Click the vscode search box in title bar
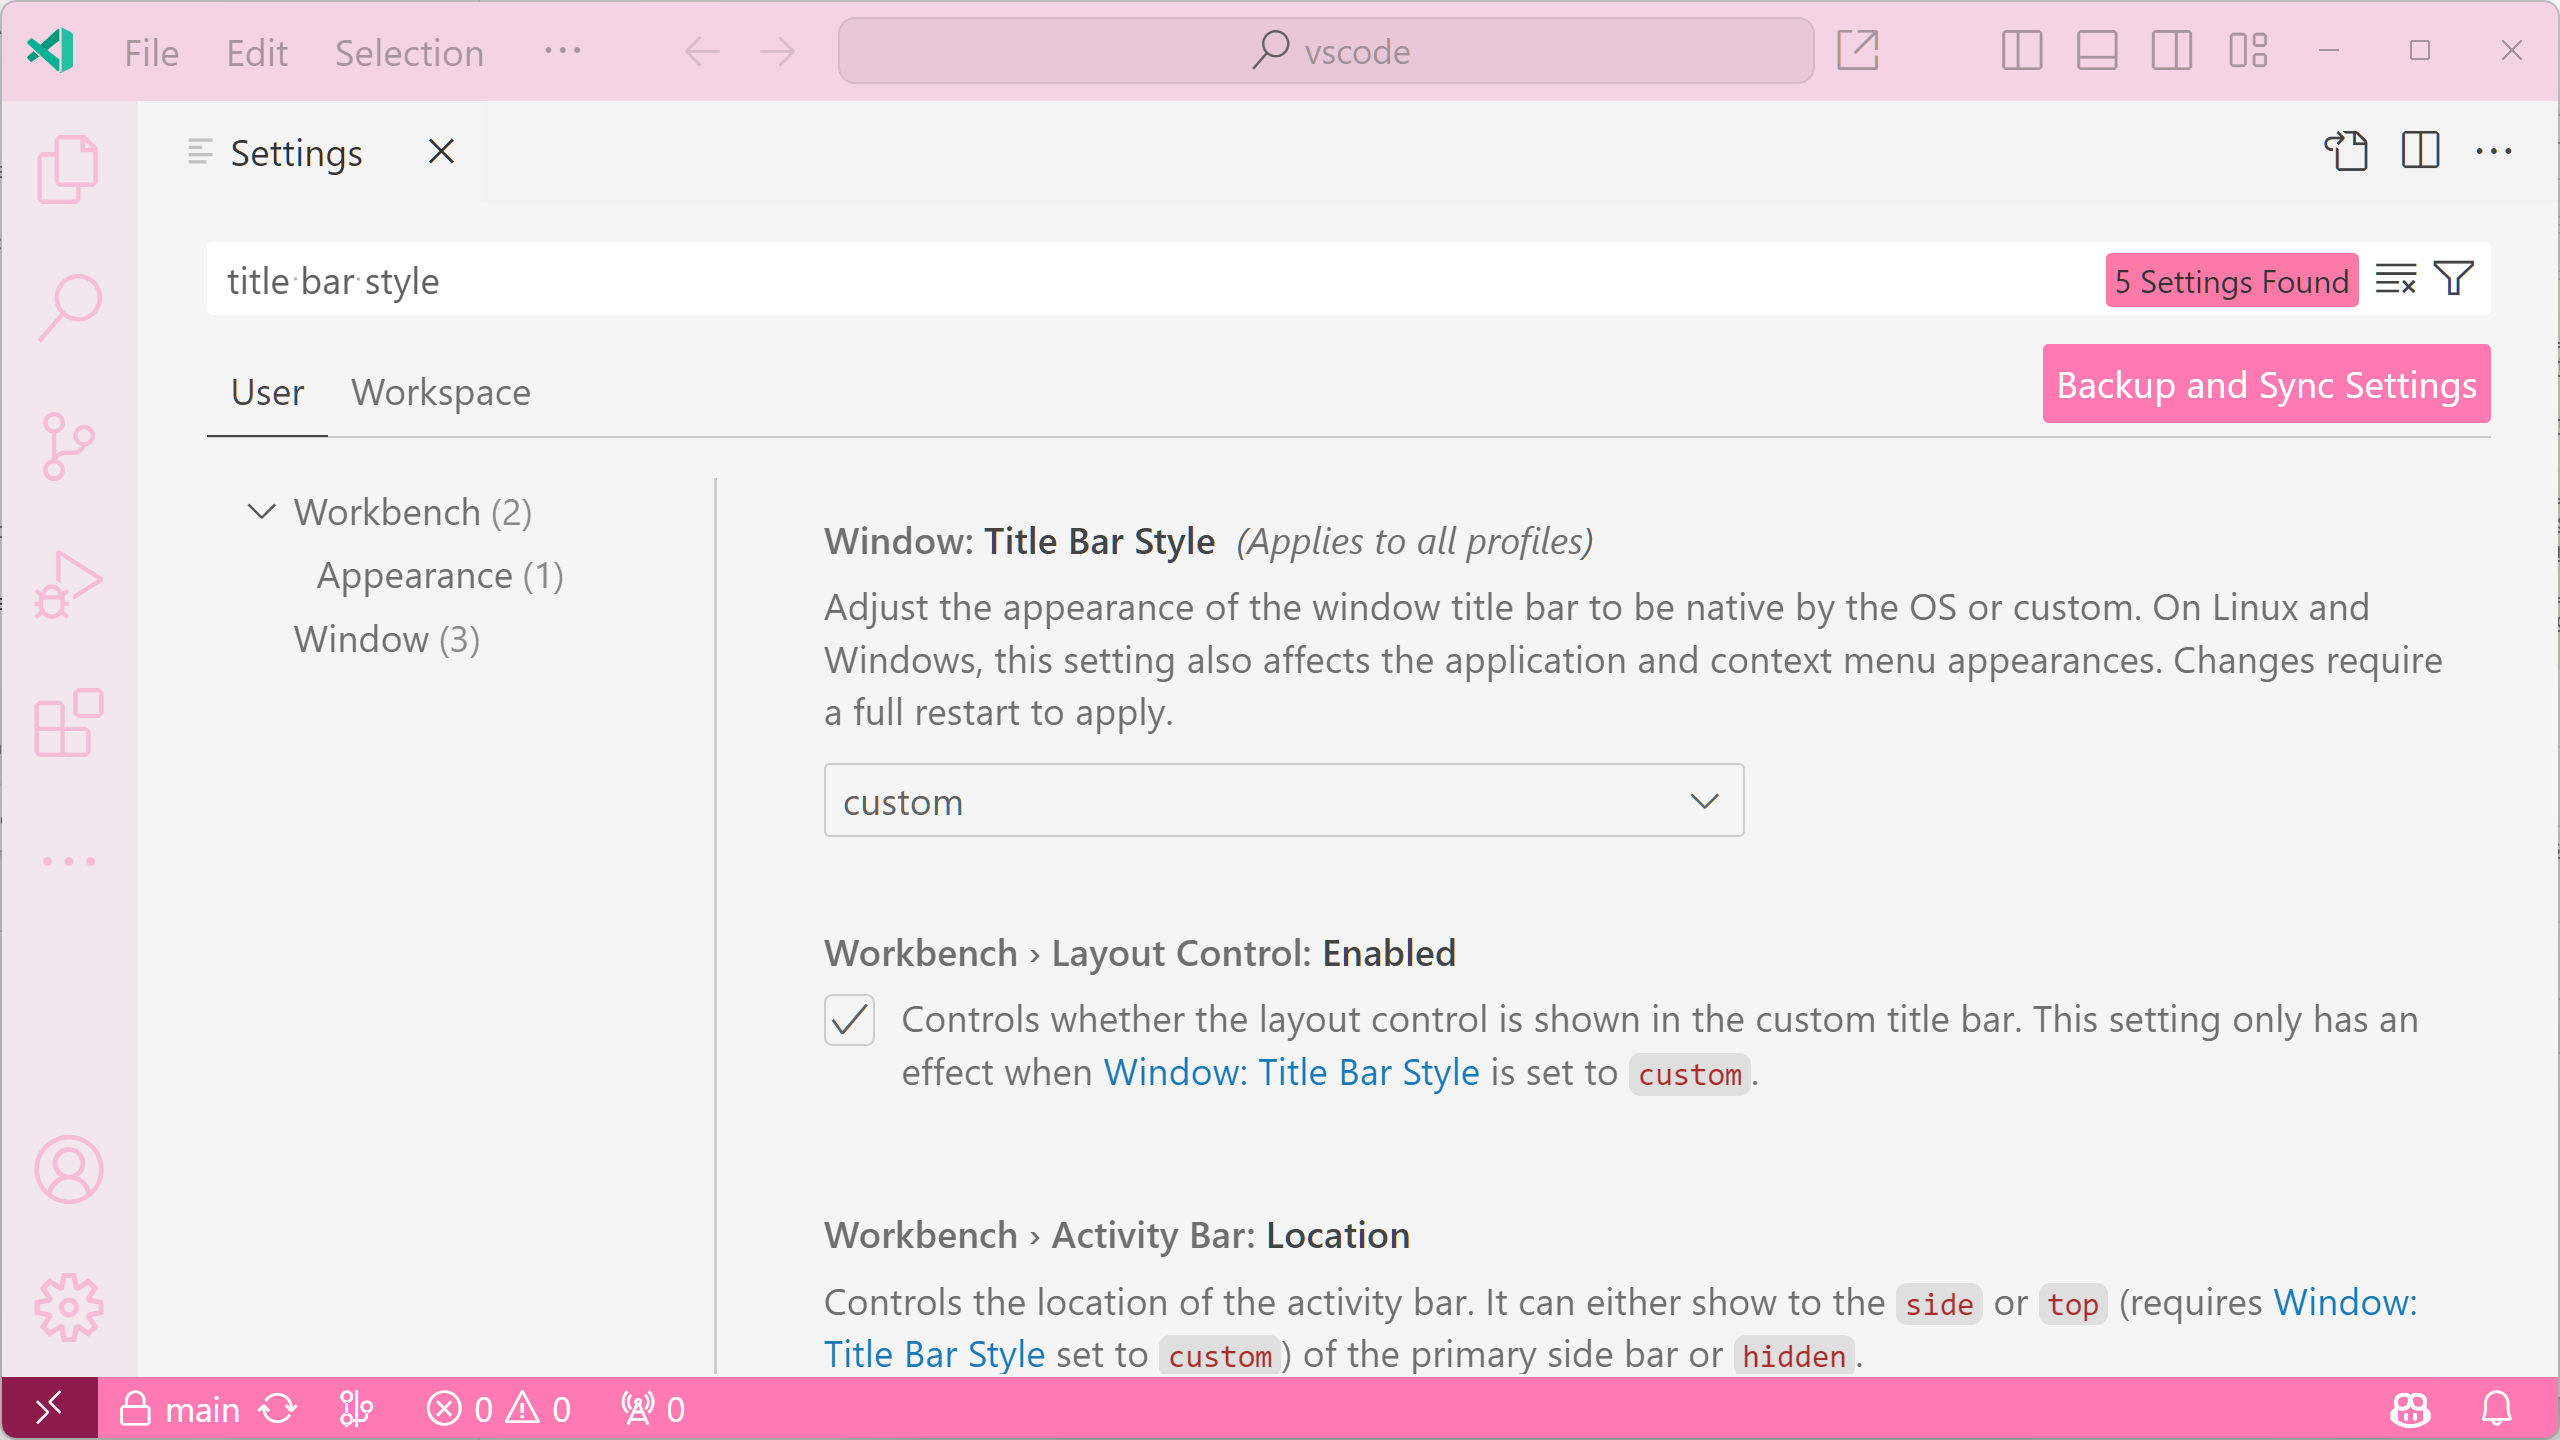2560x1440 pixels. 1325,50
